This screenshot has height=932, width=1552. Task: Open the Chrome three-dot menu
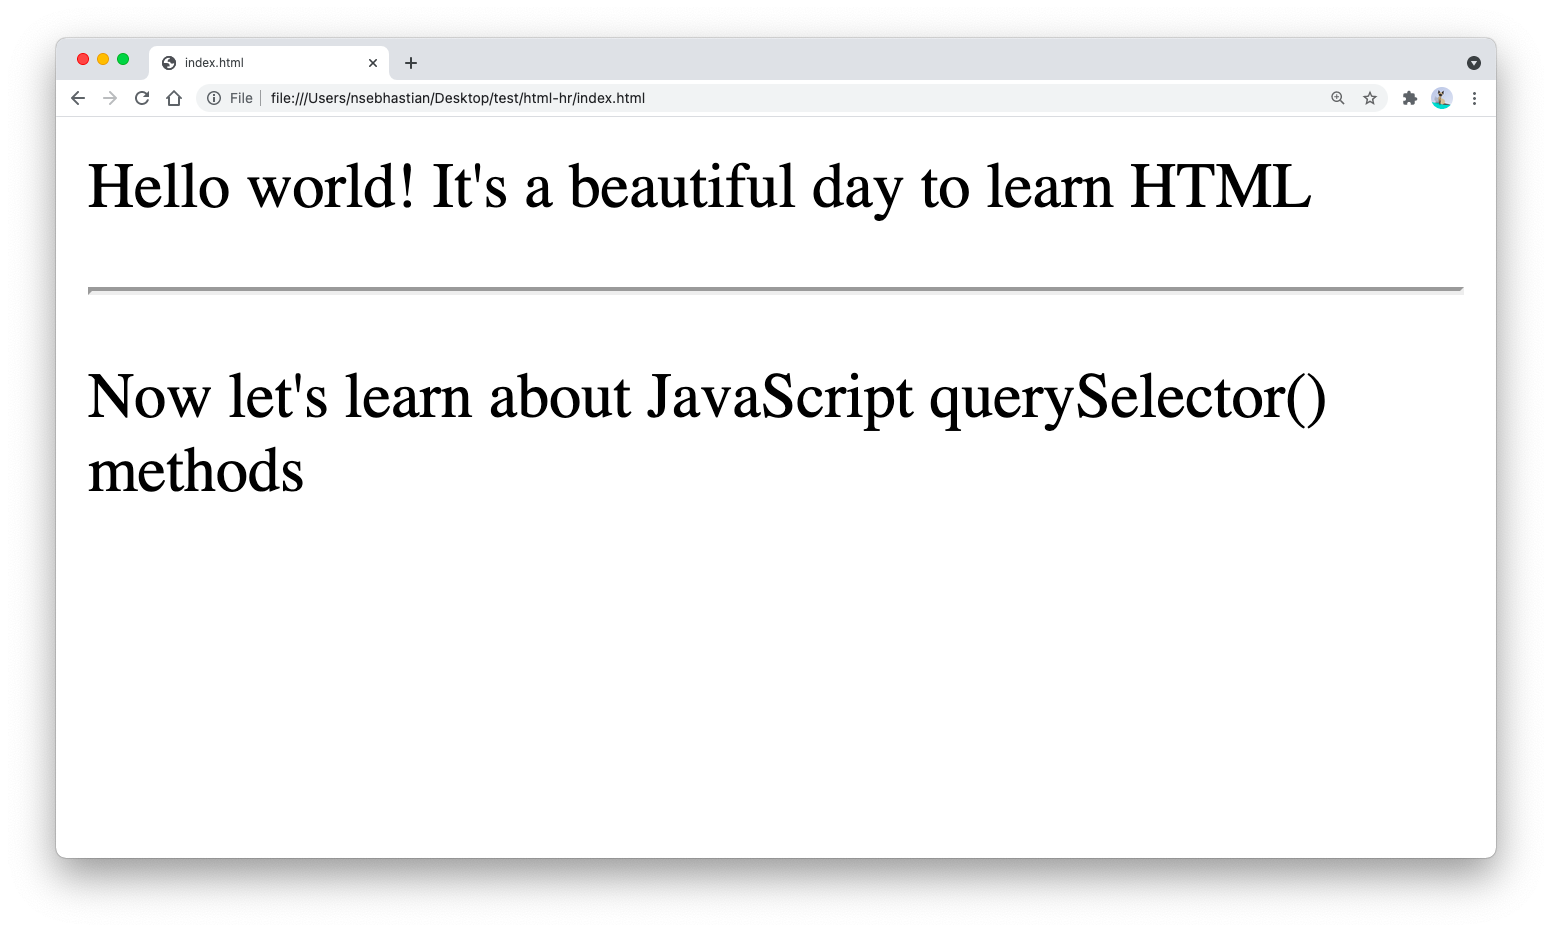(1475, 98)
